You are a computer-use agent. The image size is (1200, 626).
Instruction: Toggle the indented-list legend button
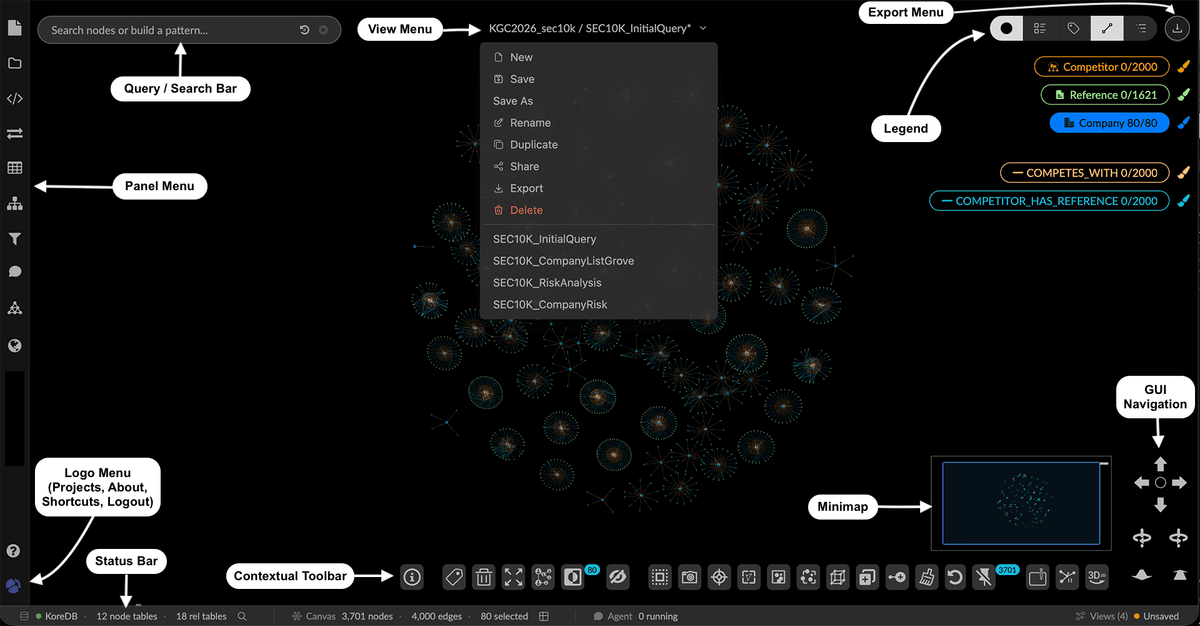pos(1140,30)
